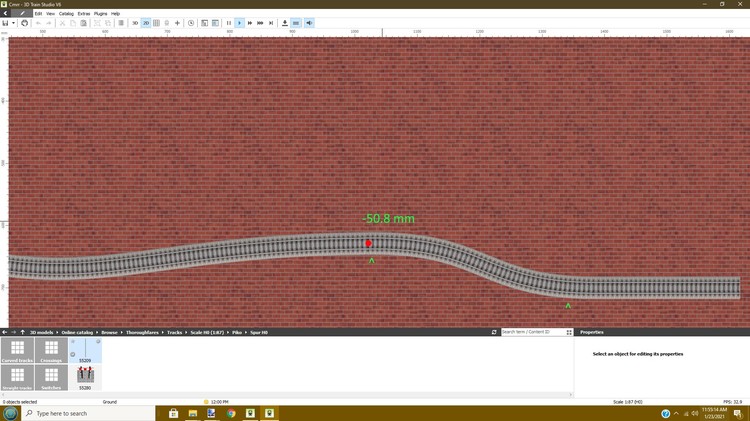Click the play simulation button
The width and height of the screenshot is (750, 421).
coord(239,23)
